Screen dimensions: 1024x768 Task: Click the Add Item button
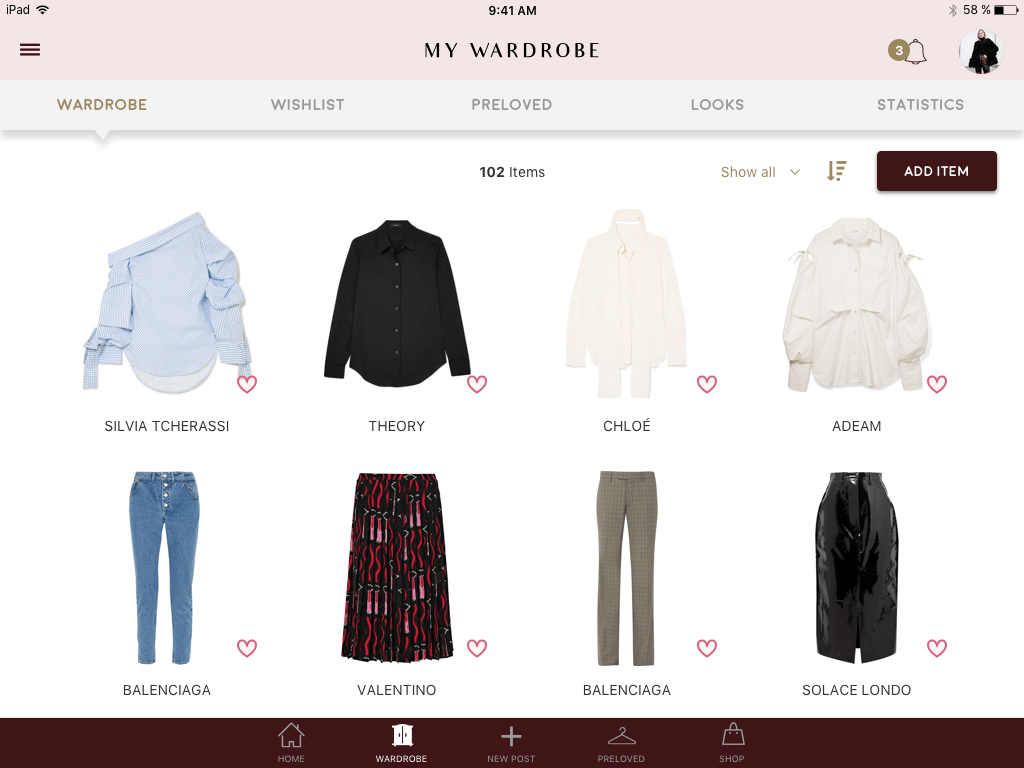tap(936, 171)
